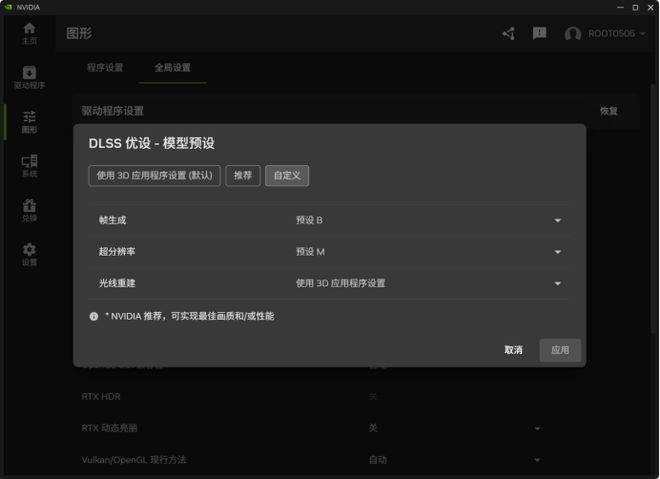Screen dimensions: 660x479
Task: Click the feedback notification icon
Action: click(539, 34)
